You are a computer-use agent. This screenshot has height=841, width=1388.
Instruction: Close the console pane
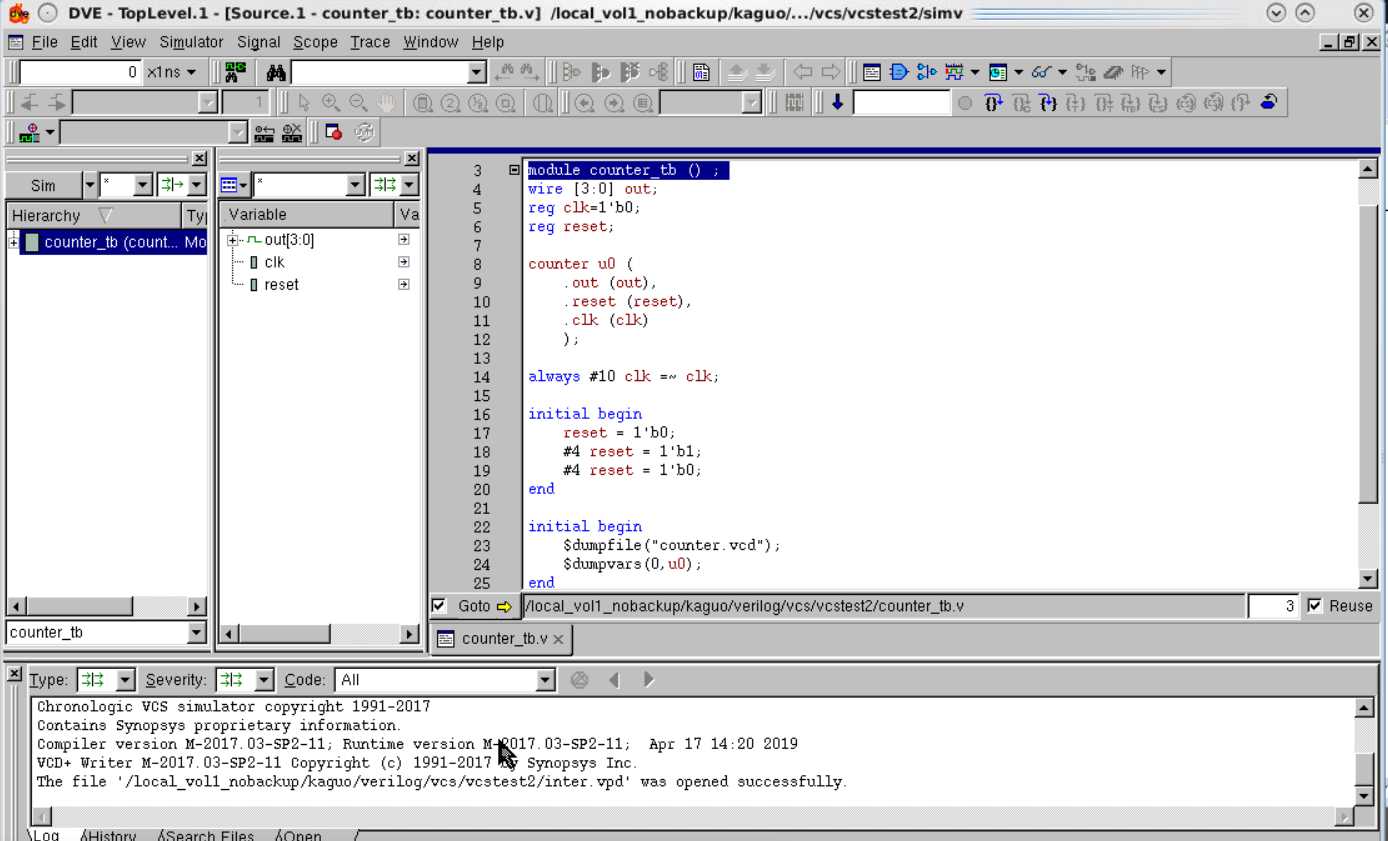[x=14, y=674]
